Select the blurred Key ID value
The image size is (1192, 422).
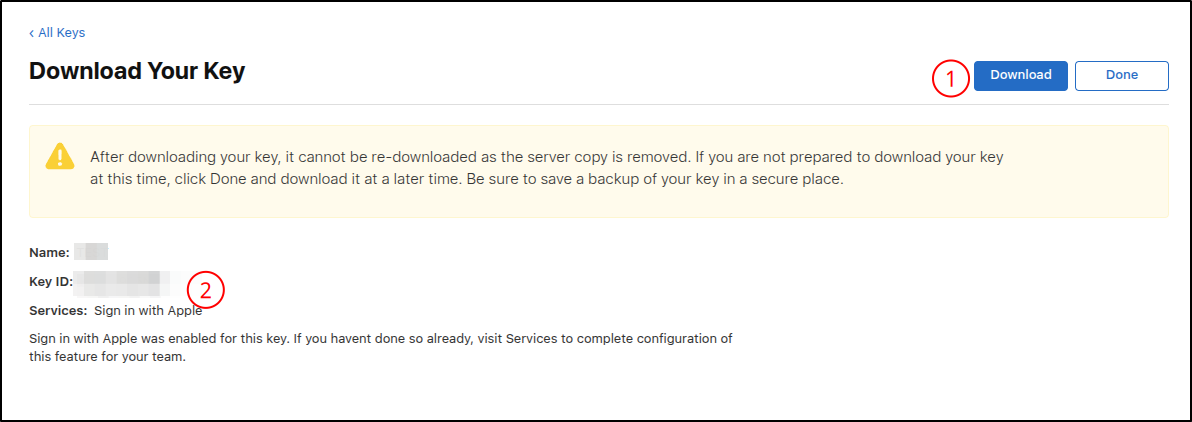point(125,282)
